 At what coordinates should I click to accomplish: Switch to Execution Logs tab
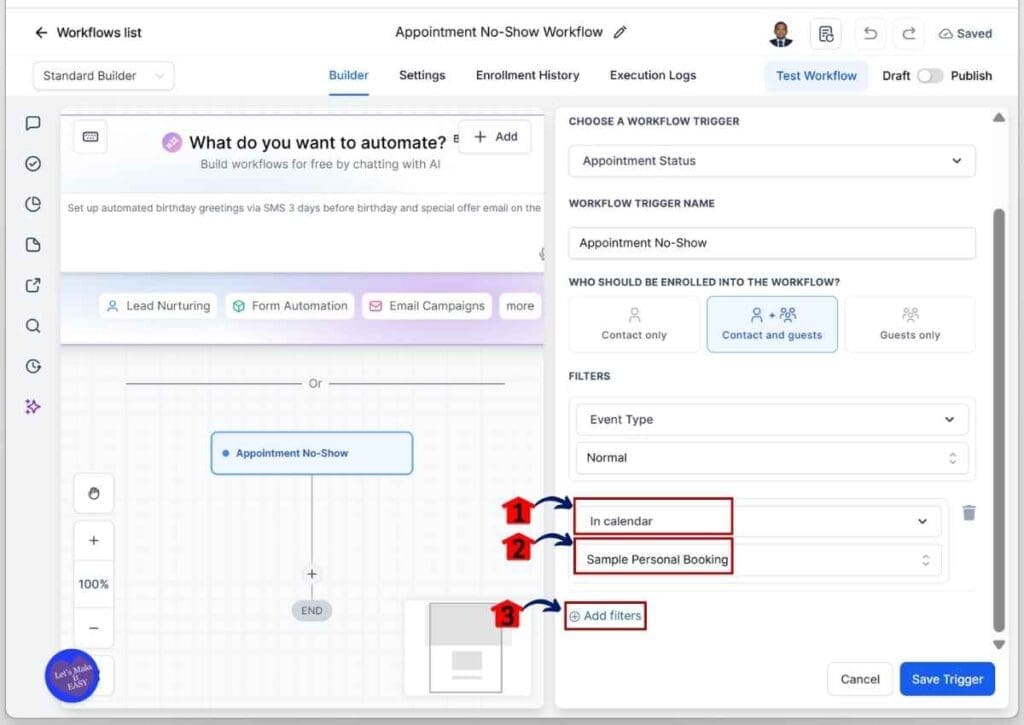click(x=653, y=76)
